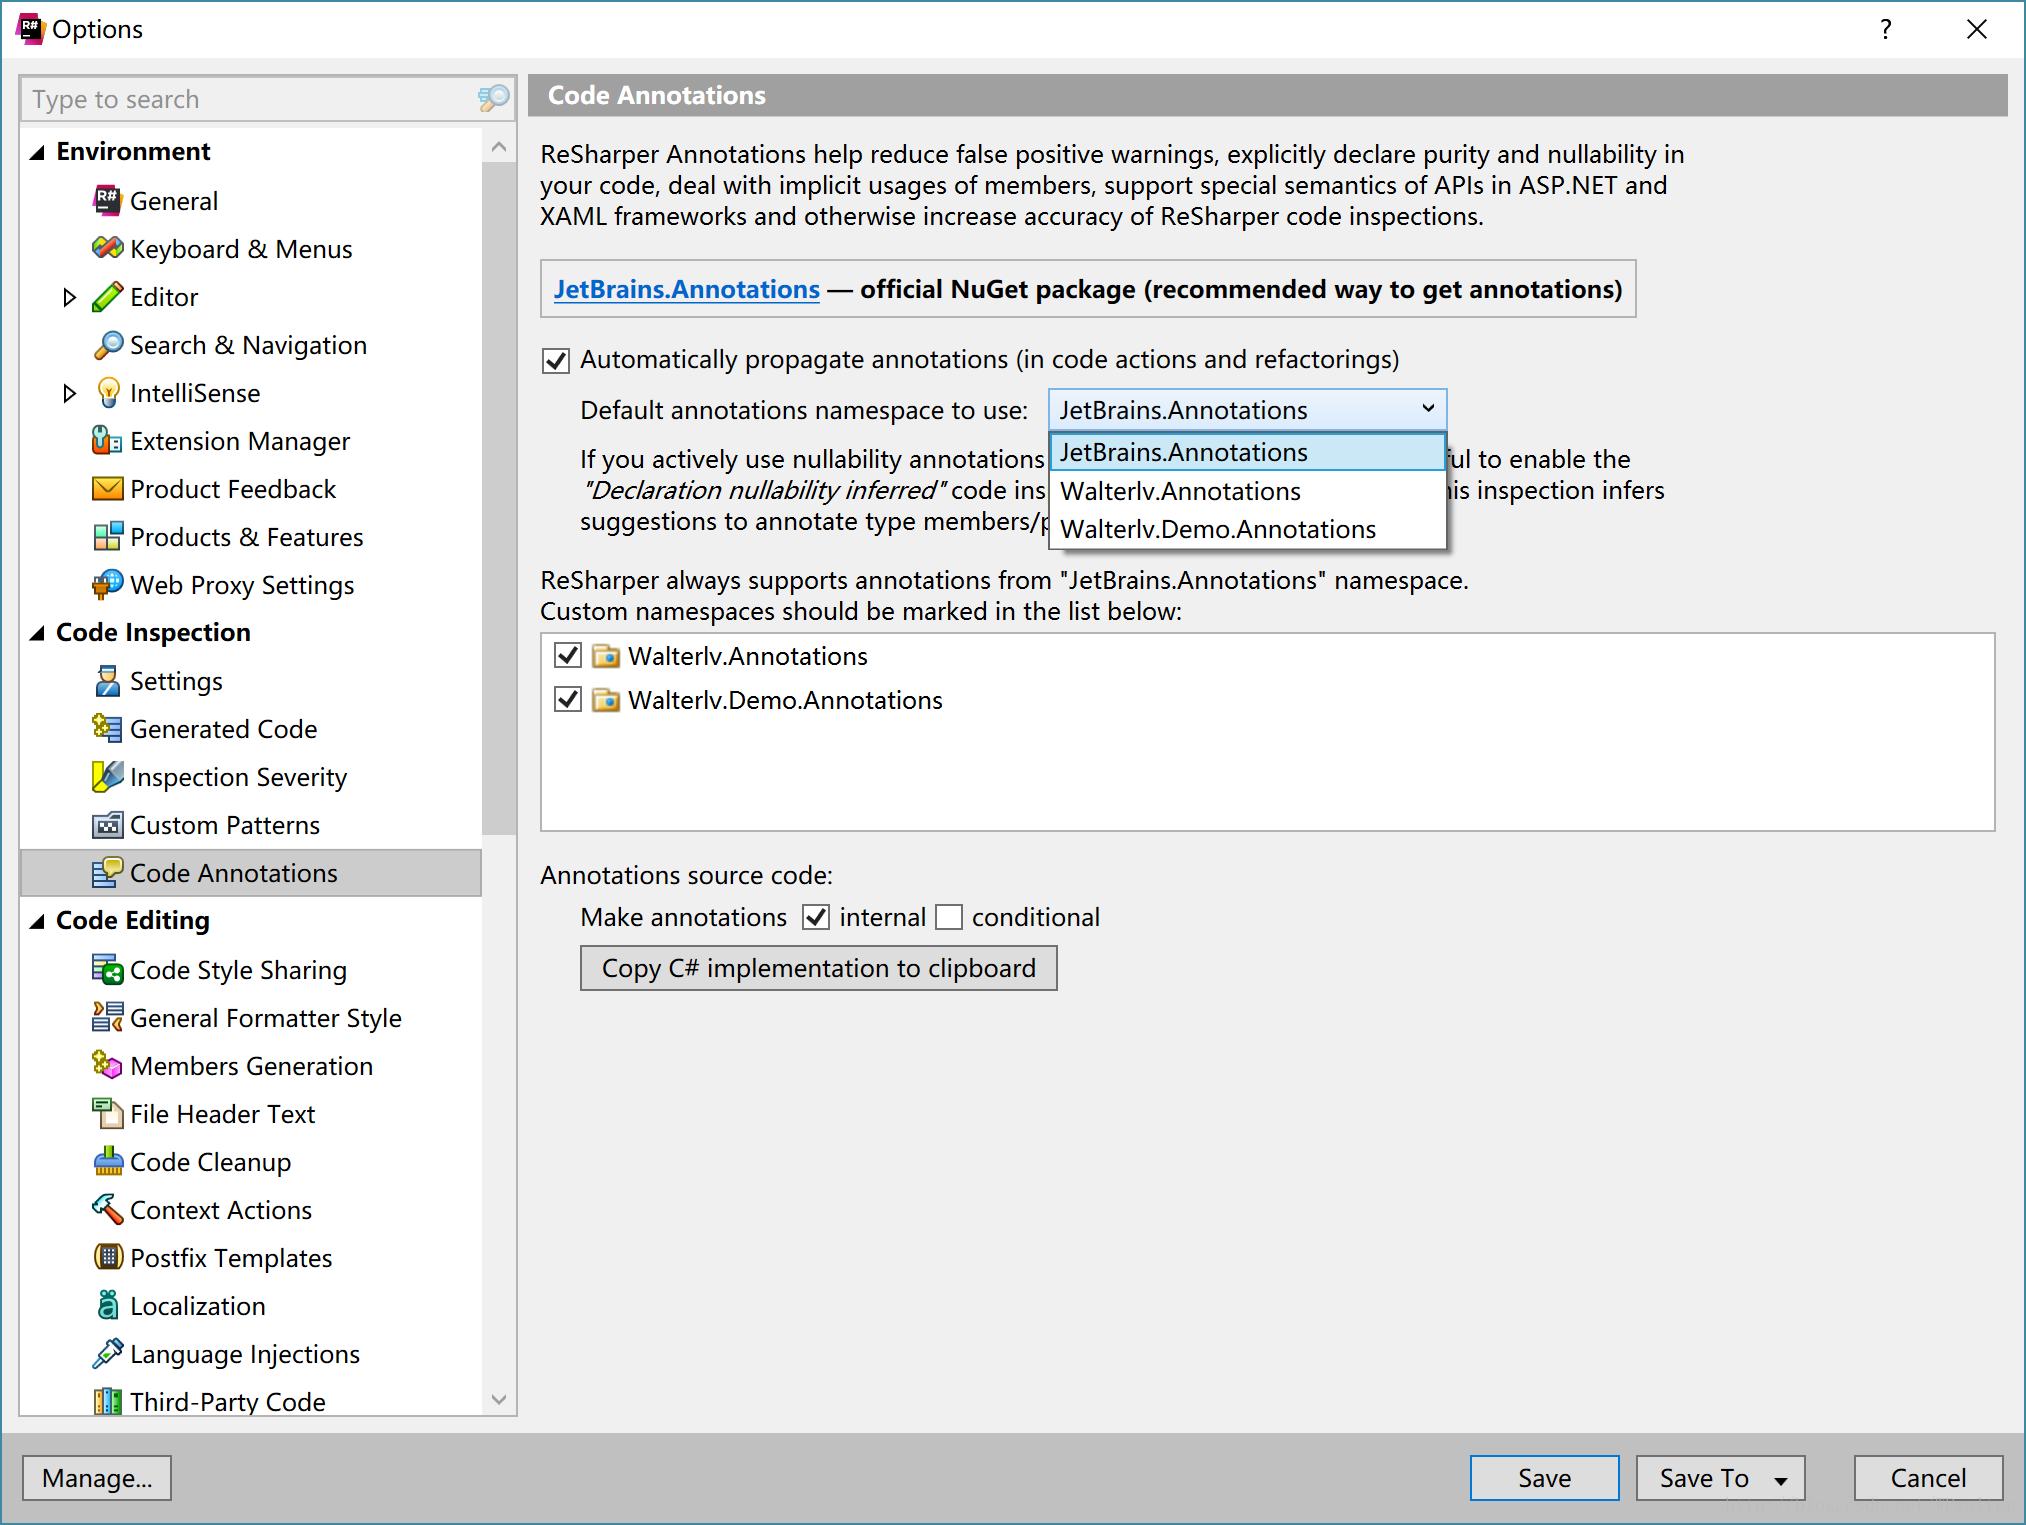
Task: Click the Keyboard & Menus icon
Action: pos(107,249)
